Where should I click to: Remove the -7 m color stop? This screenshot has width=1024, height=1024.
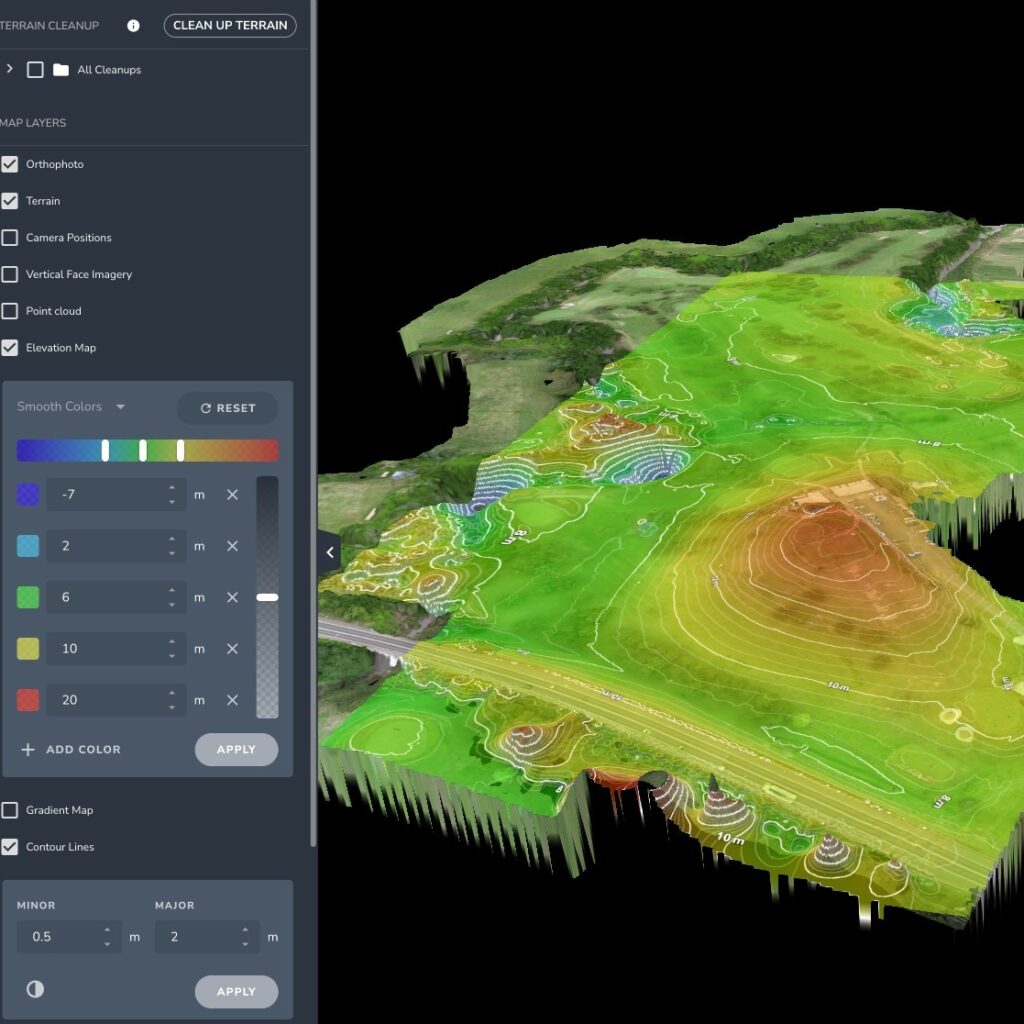pyautogui.click(x=232, y=495)
